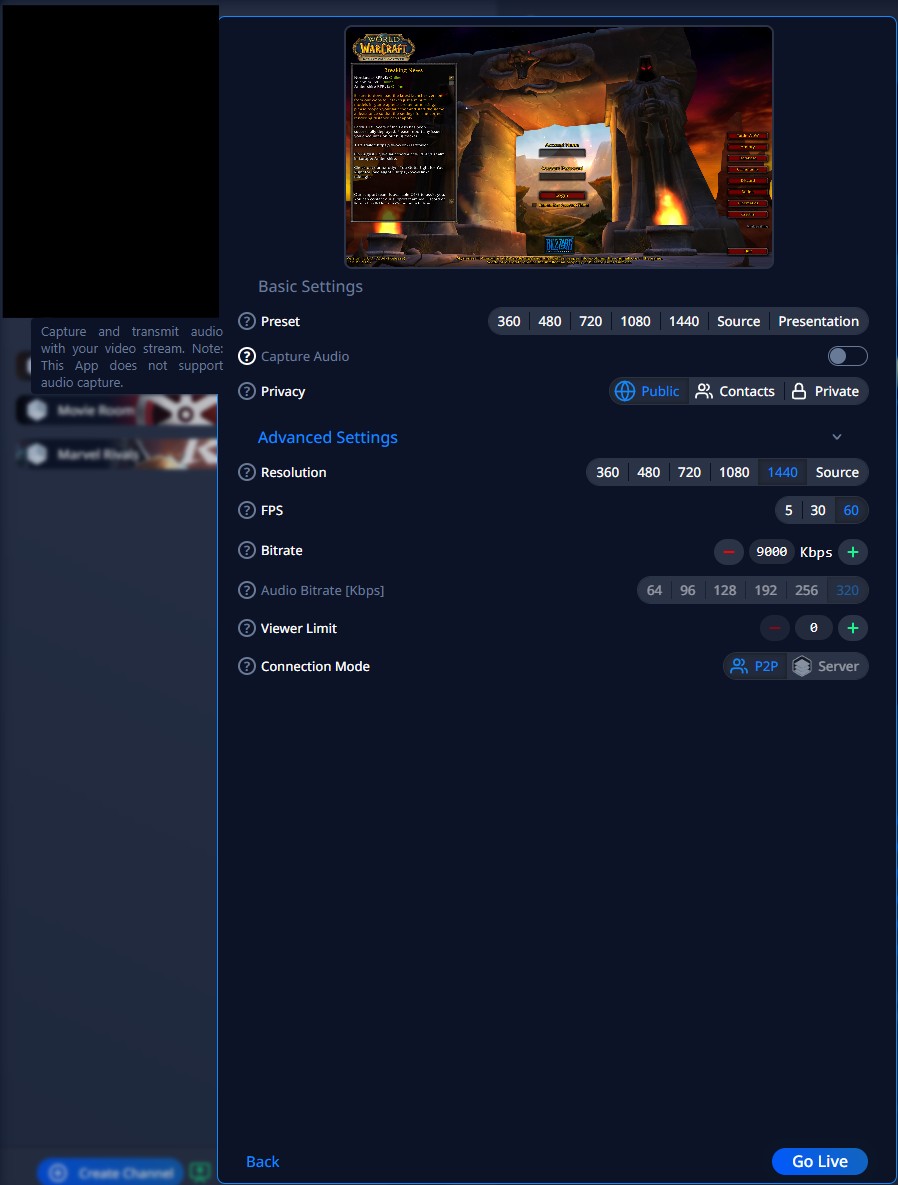Click the help icon beside Preset

pos(247,321)
